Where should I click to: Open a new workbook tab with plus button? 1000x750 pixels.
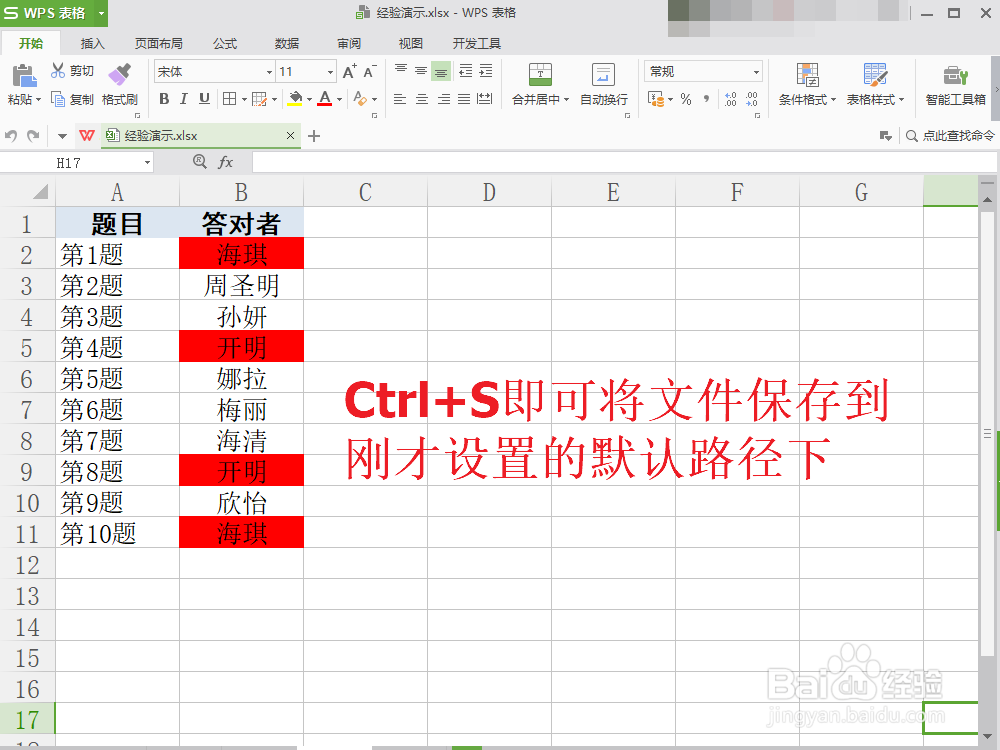(x=314, y=134)
